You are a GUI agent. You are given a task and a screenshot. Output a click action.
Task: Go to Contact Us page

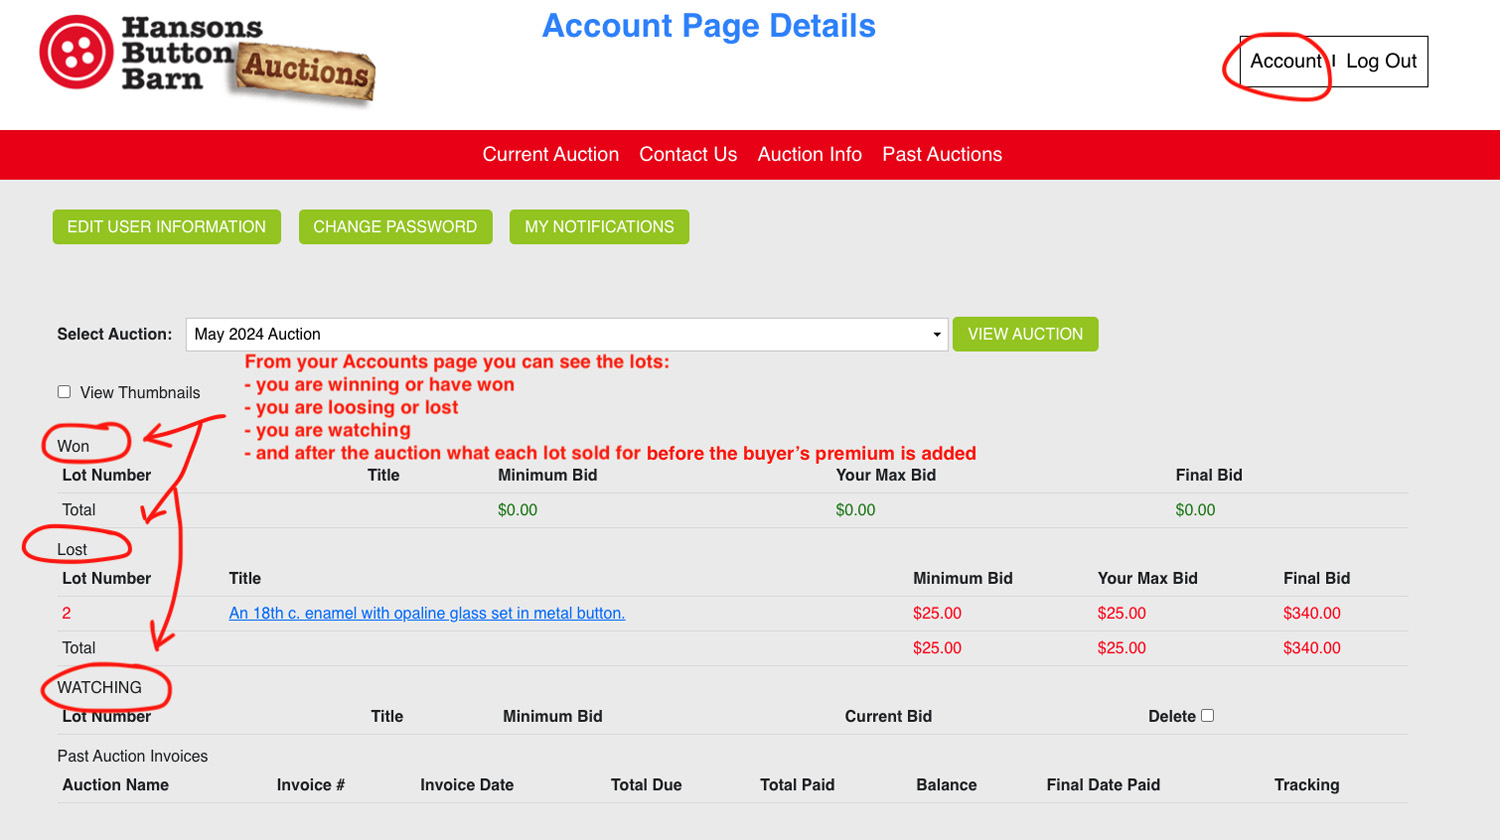(x=688, y=154)
